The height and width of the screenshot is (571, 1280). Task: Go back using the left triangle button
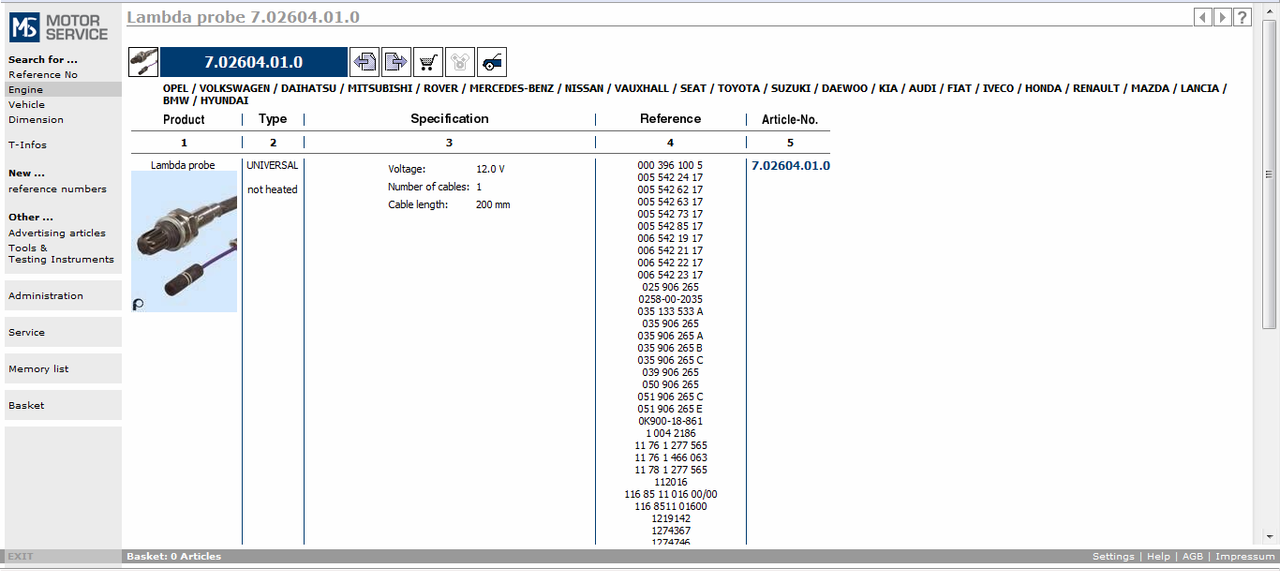tap(1203, 17)
